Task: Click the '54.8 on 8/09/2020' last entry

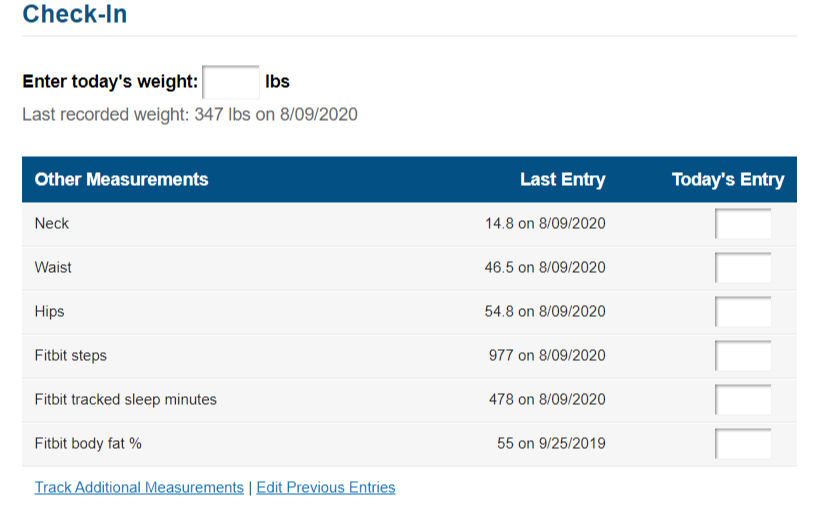Action: pos(545,311)
